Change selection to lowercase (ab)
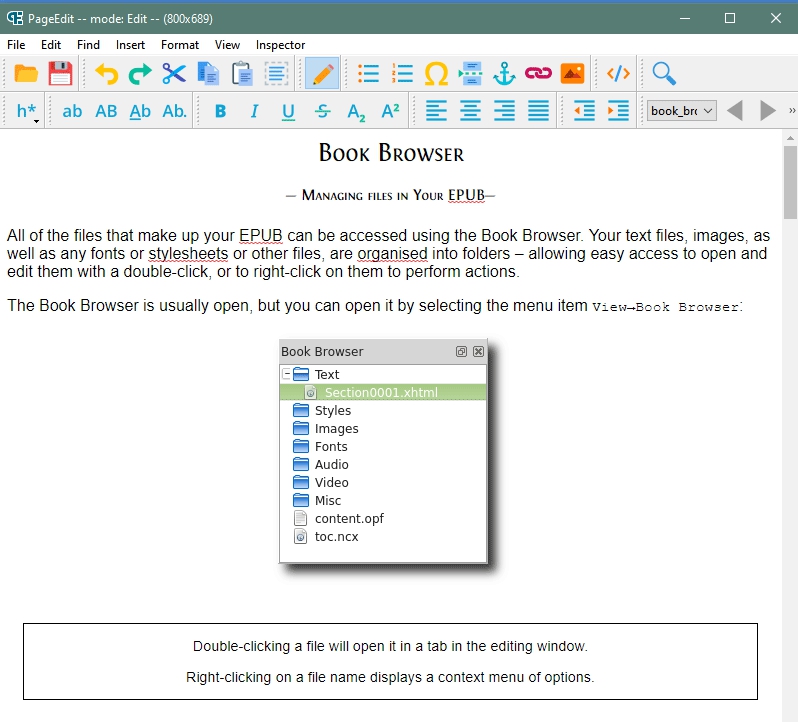The width and height of the screenshot is (798, 722). 72,111
